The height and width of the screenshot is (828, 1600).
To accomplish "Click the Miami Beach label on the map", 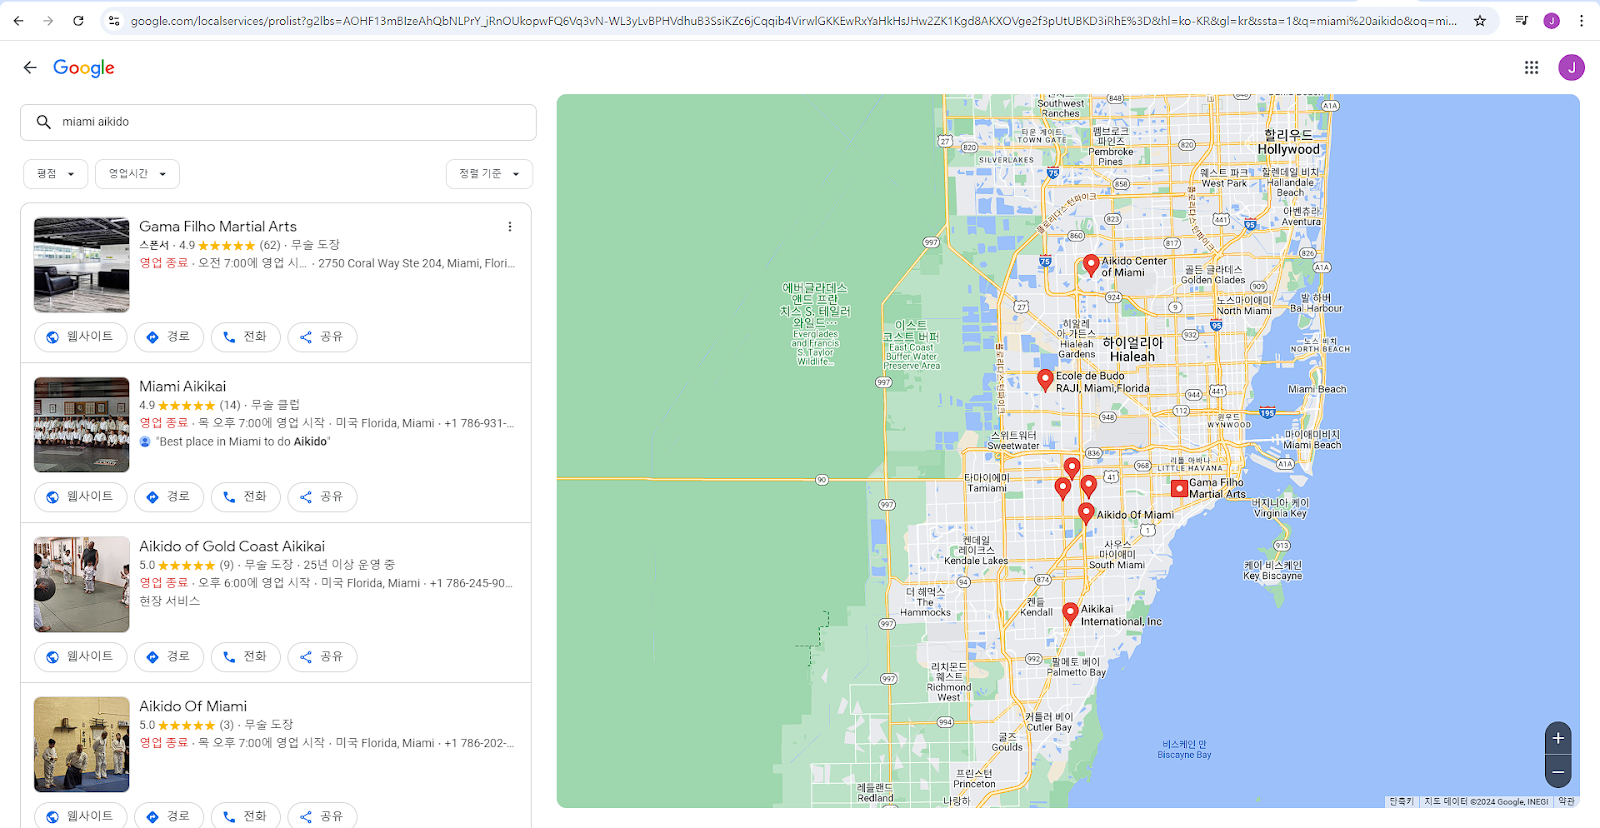I will (1317, 389).
